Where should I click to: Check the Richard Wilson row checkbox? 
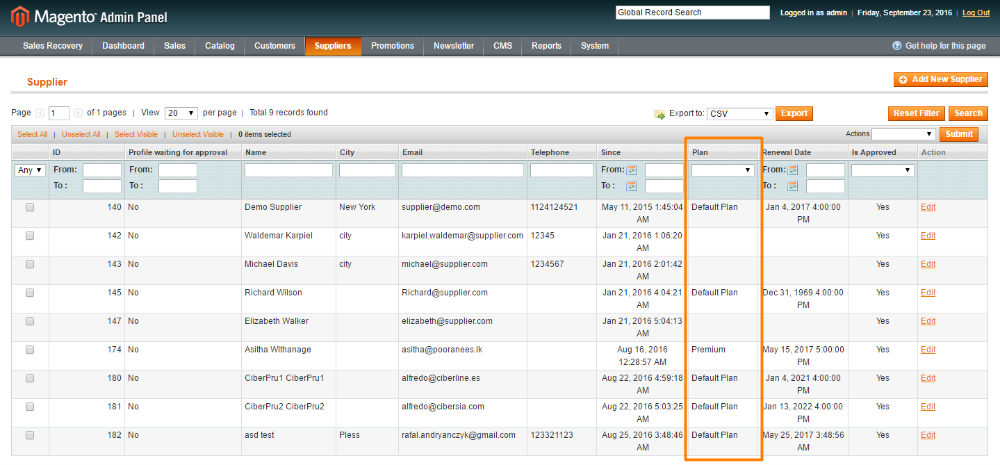tap(29, 292)
